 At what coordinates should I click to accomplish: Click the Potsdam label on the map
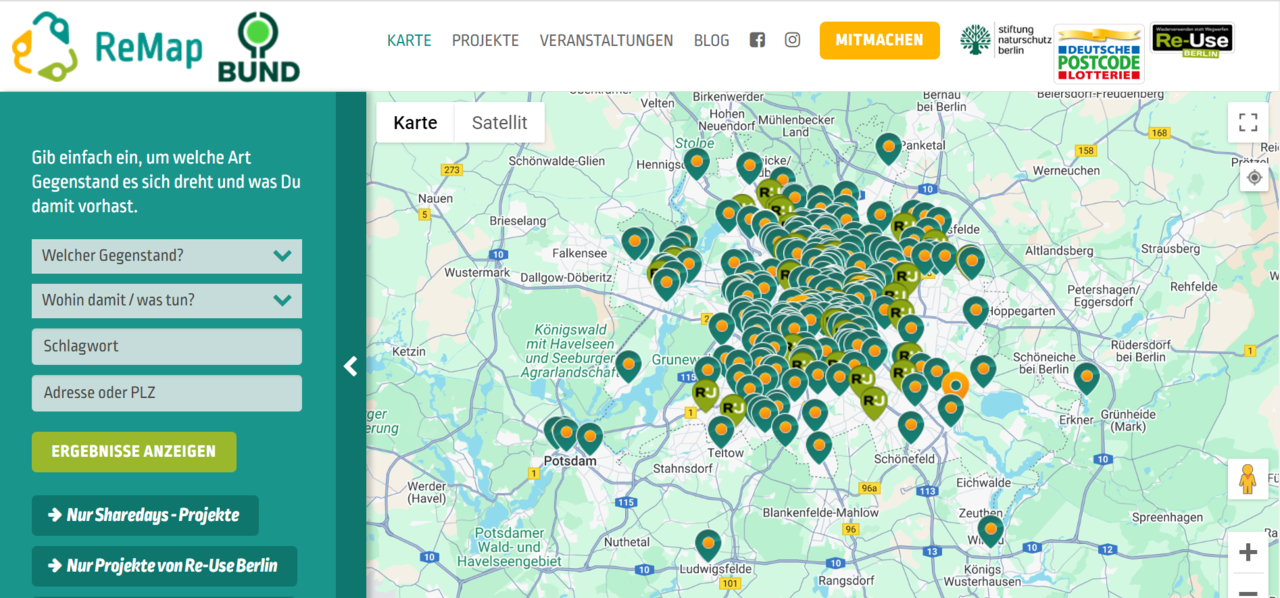point(570,461)
